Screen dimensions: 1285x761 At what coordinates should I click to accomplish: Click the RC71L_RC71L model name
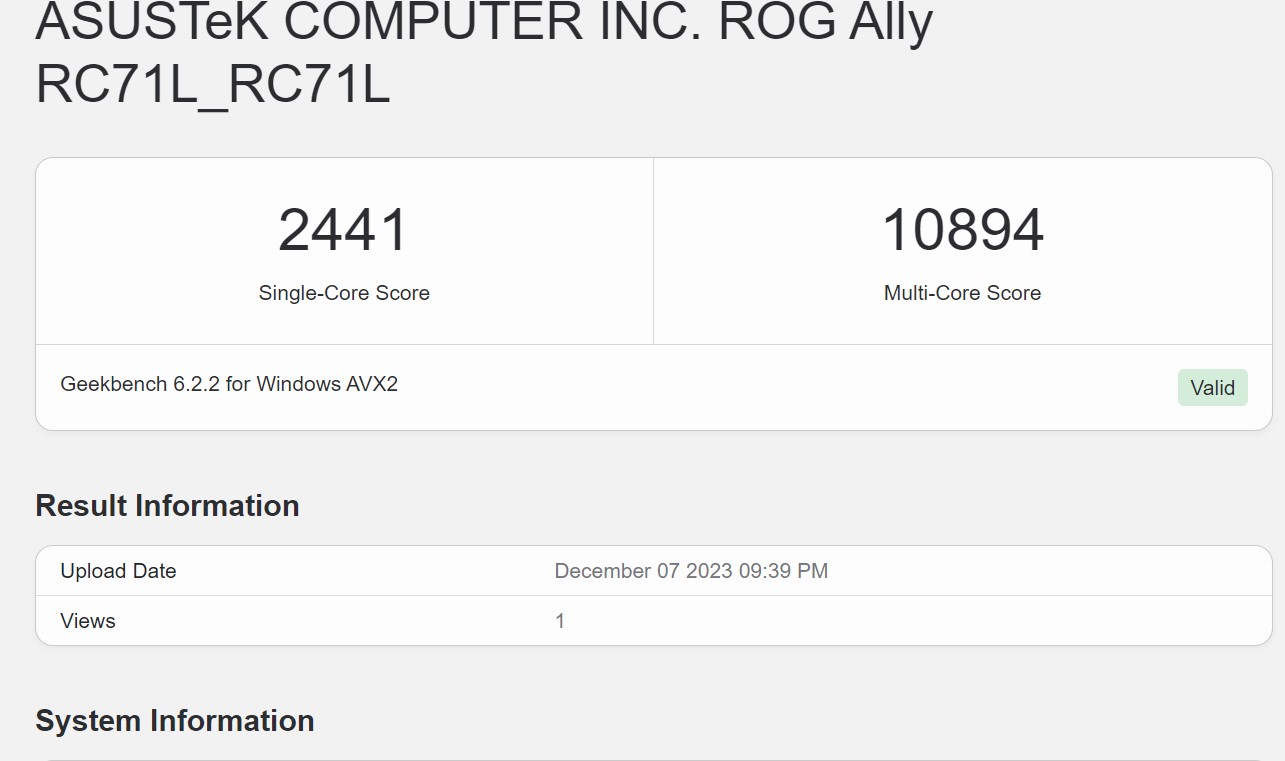tap(212, 86)
